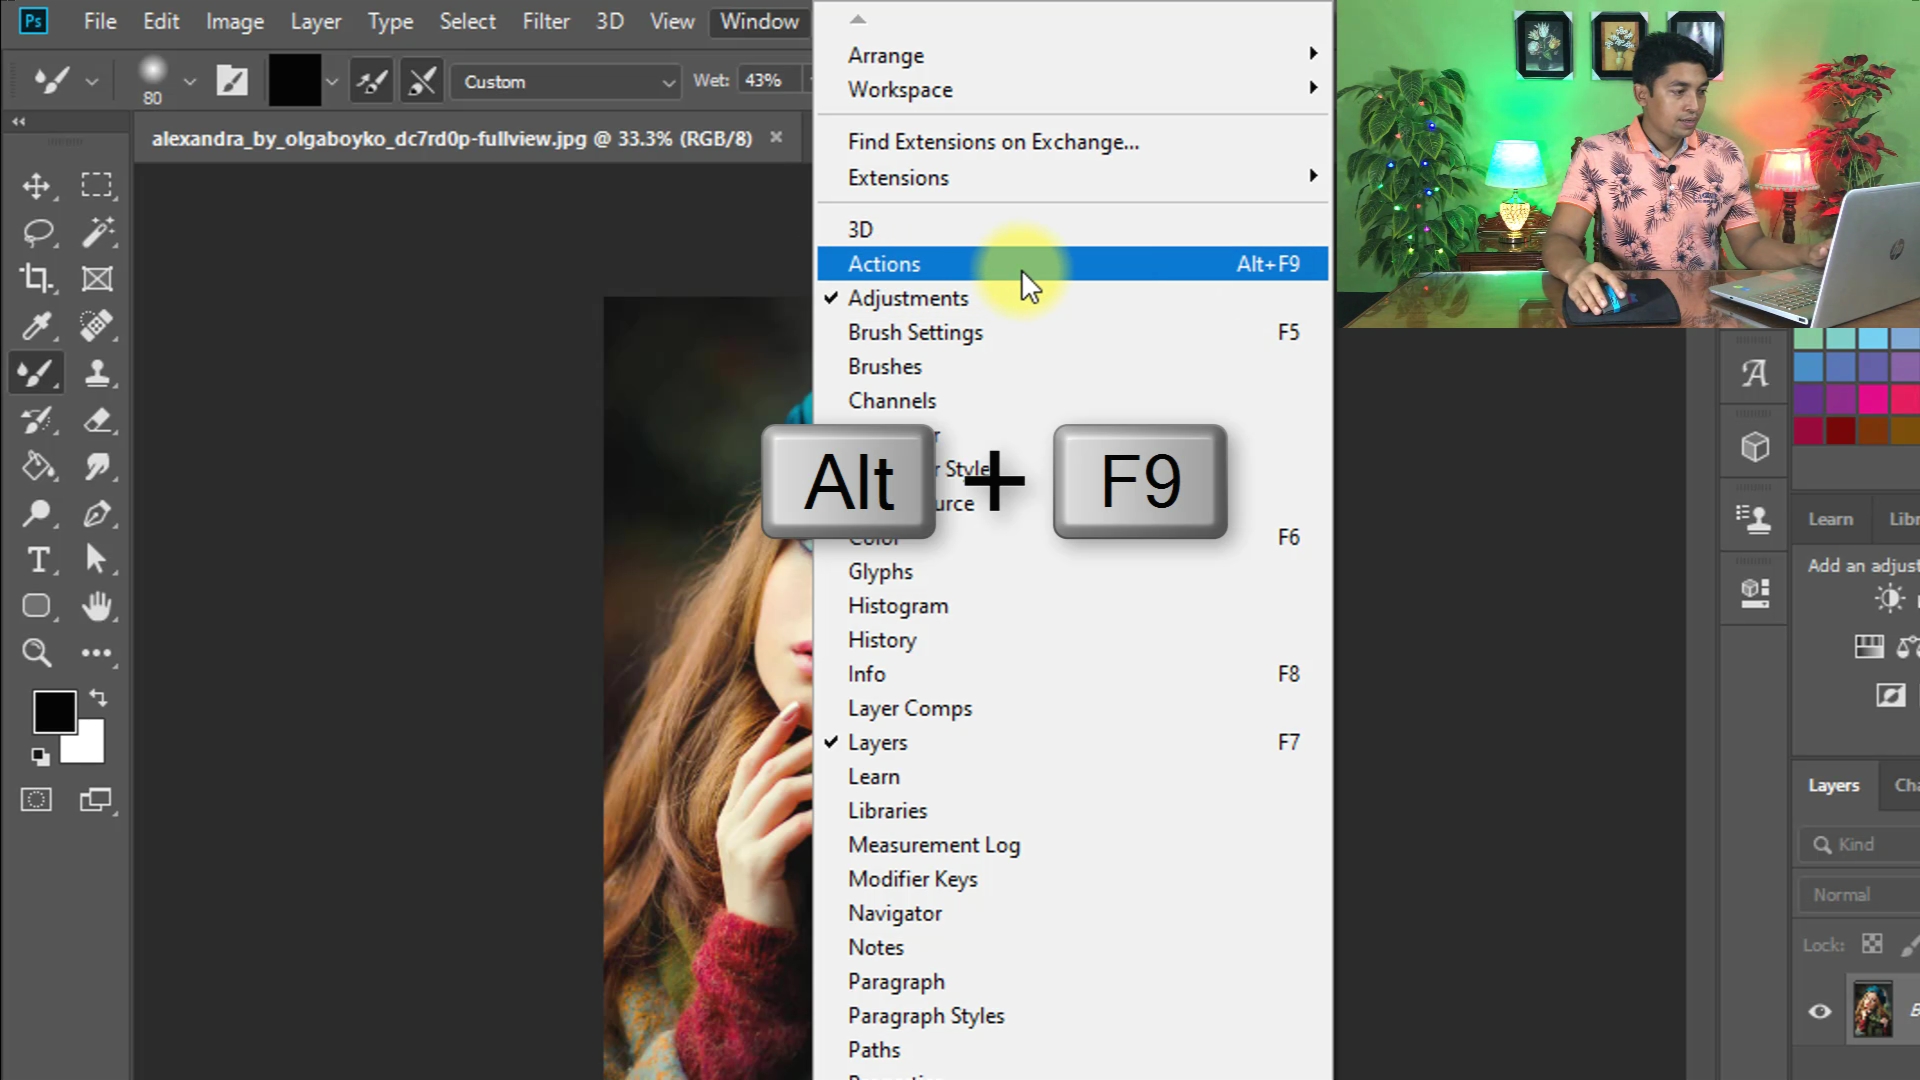Hide the Background layer with eye icon
The width and height of the screenshot is (1920, 1080).
coord(1820,1011)
